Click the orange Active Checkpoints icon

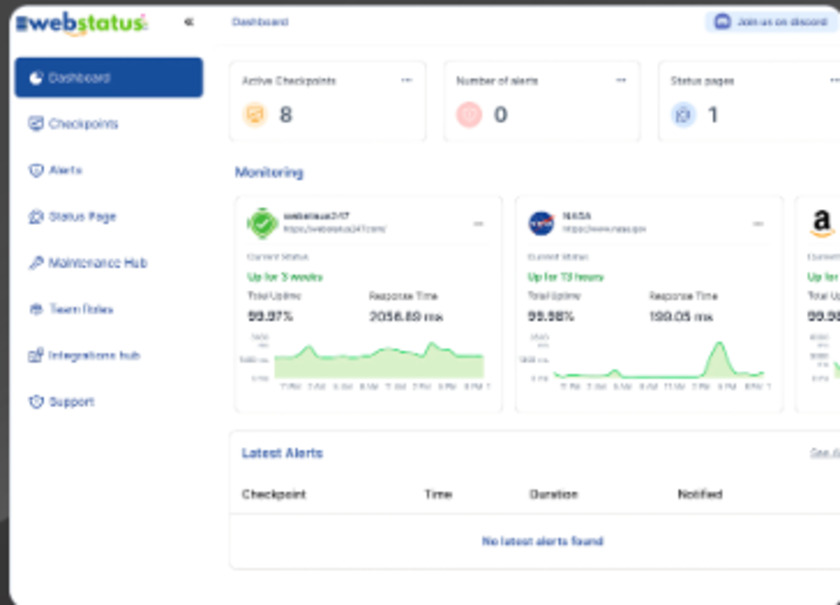(255, 115)
